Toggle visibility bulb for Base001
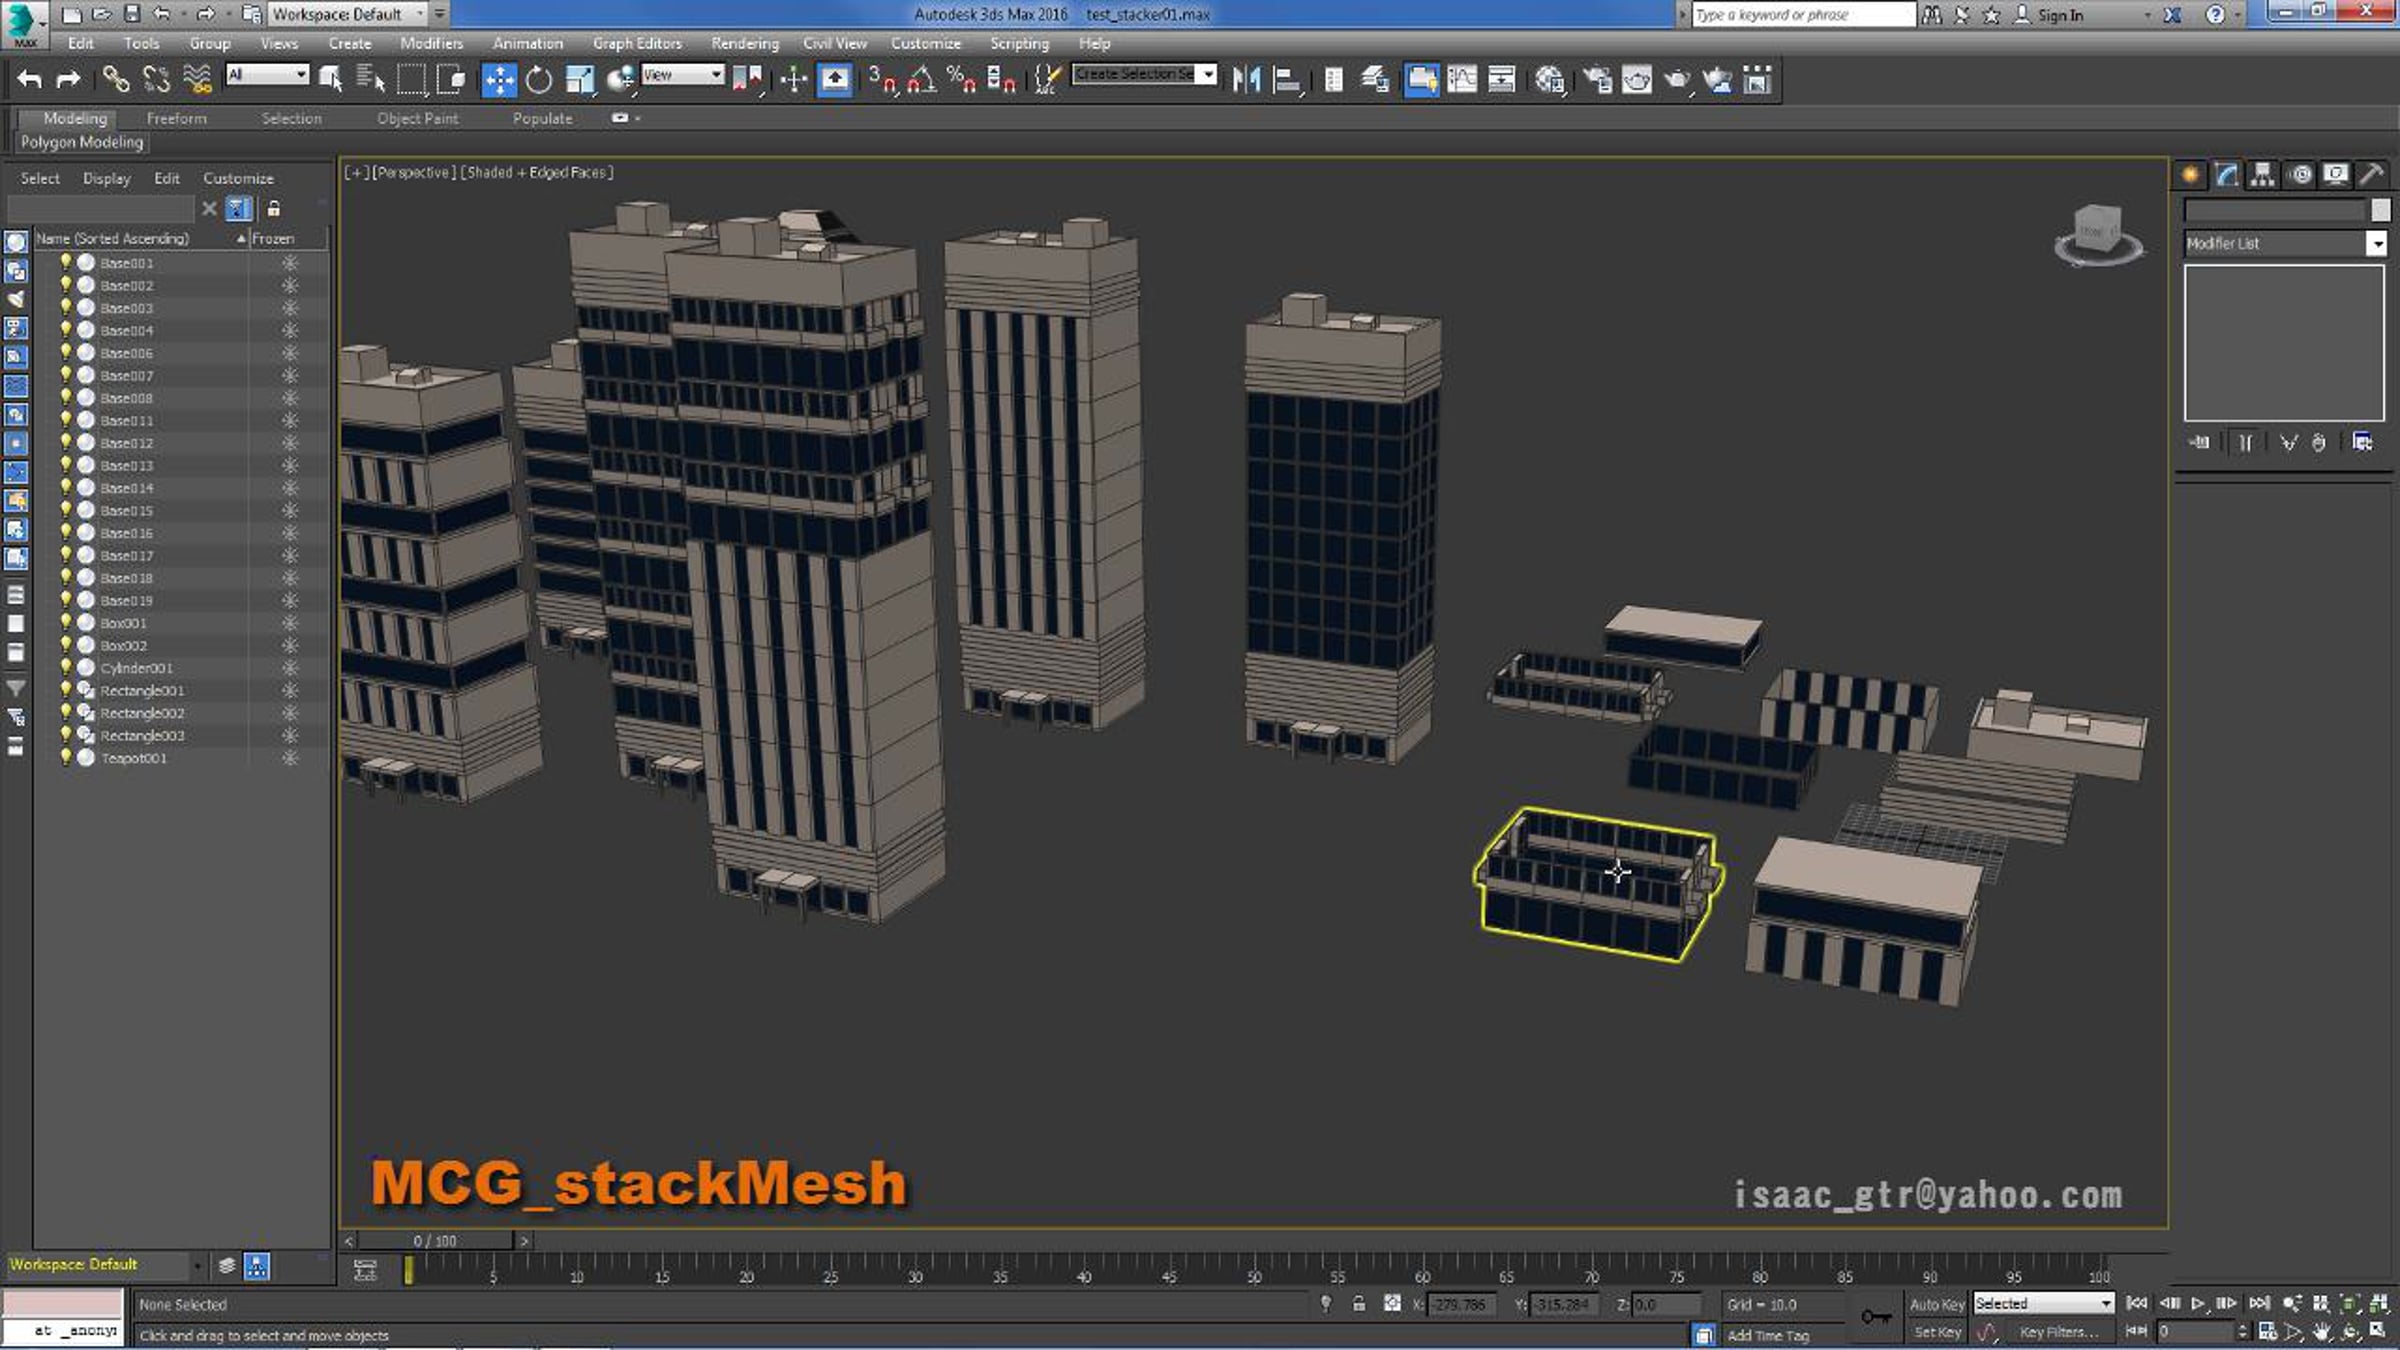2400x1350 pixels. (x=66, y=262)
